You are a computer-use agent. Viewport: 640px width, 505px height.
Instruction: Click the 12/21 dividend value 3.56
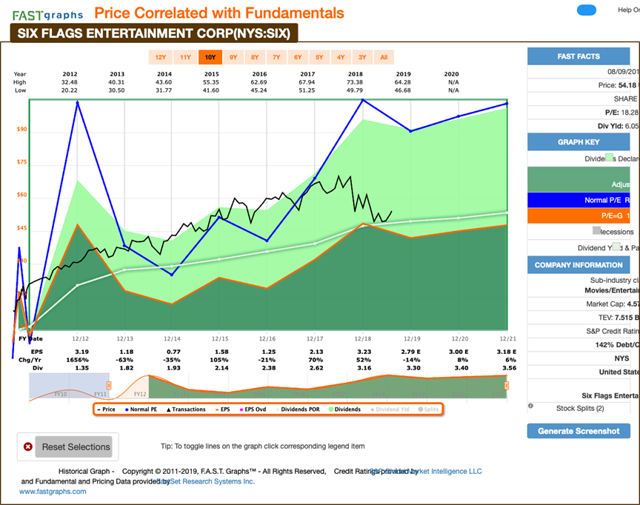pos(509,368)
